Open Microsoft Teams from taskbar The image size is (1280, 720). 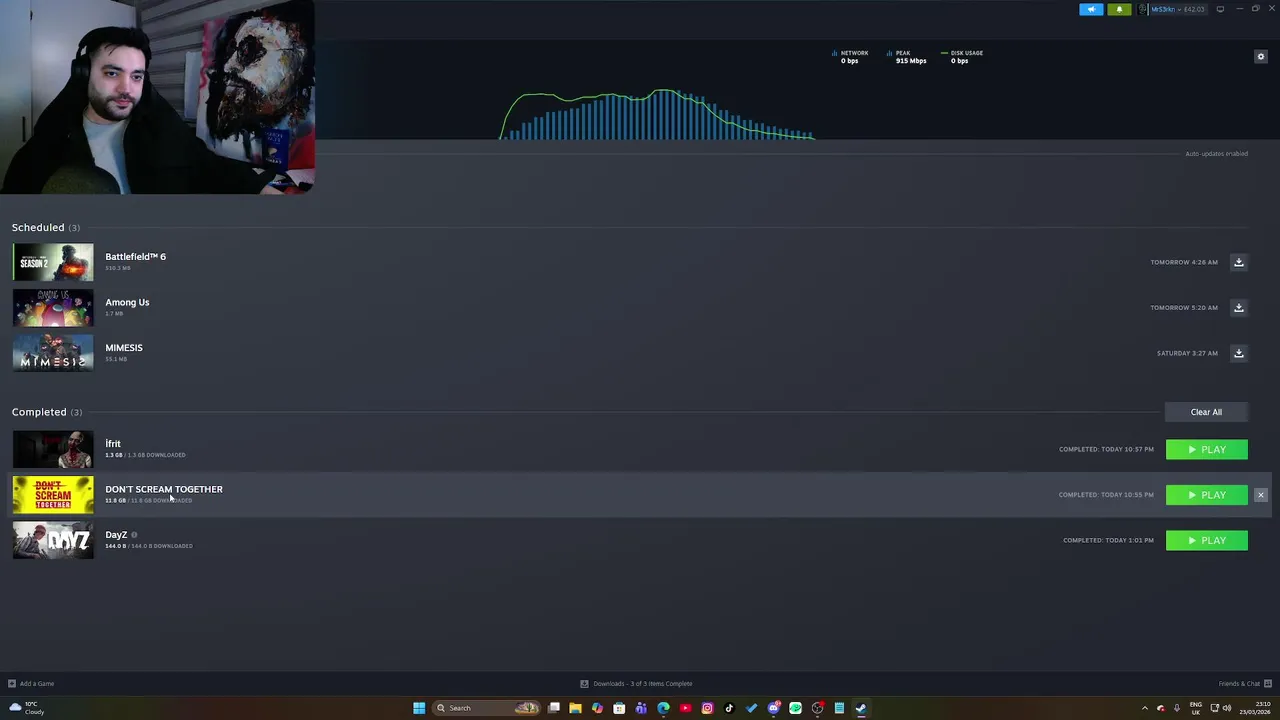point(641,708)
